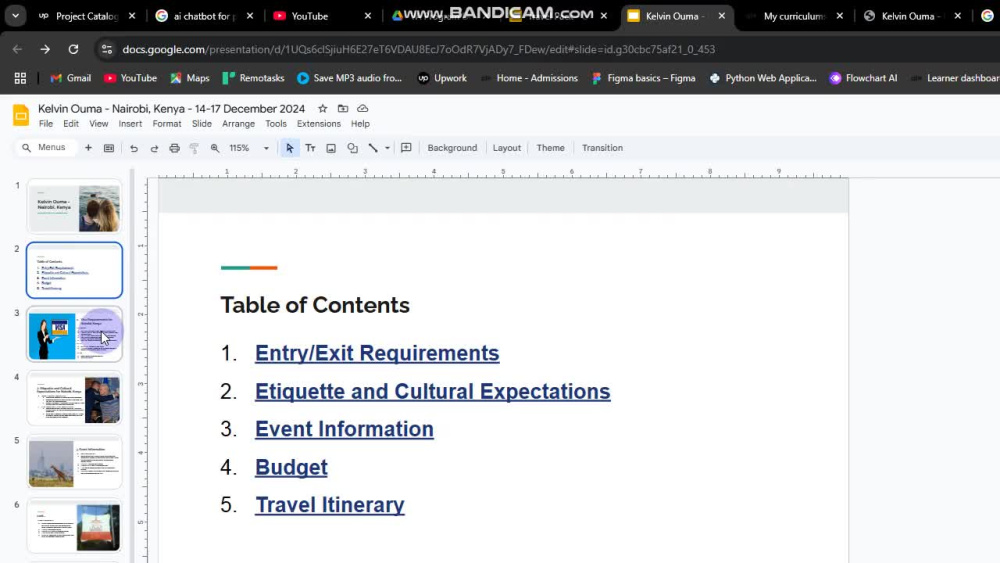Open the browser tab search dropdown
Image resolution: width=1000 pixels, height=563 pixels.
point(15,16)
